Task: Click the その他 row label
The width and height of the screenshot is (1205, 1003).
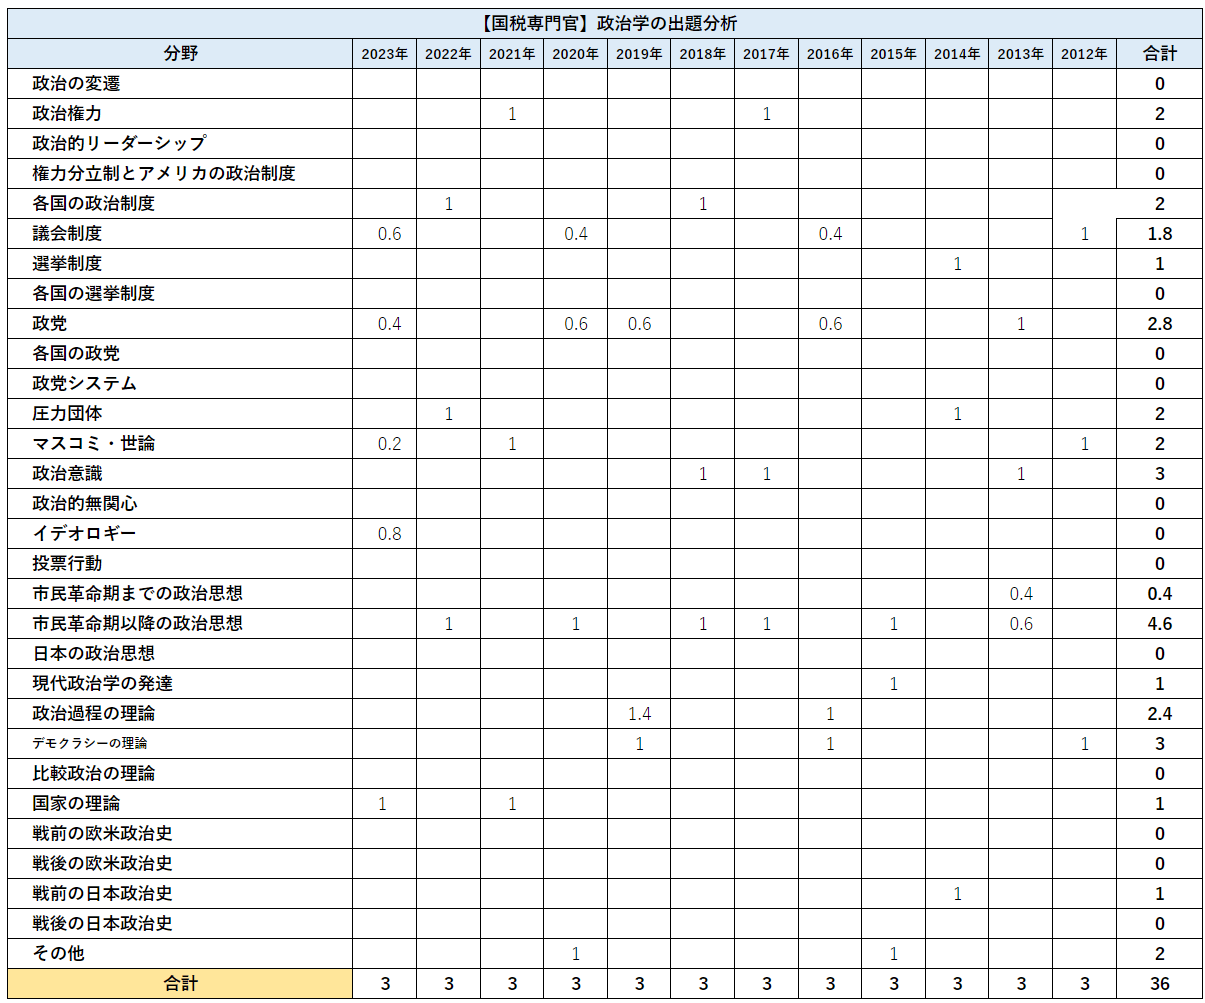Action: pos(58,954)
